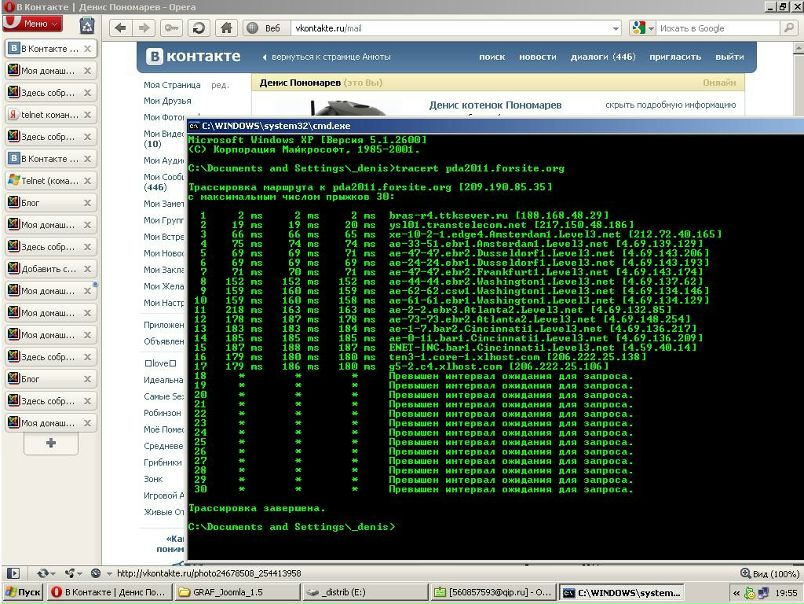Click the Windows 'Пуск' start button

click(22, 593)
